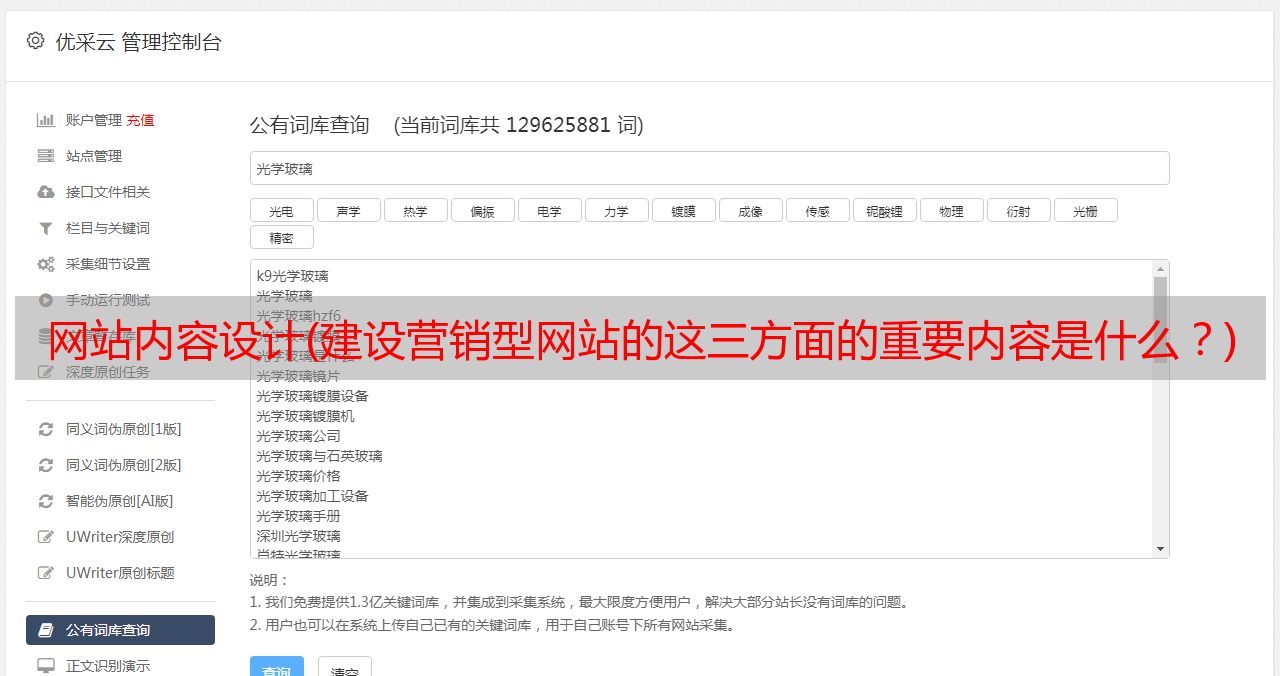Select the 光学玻璃手册 result line
Screen dimensions: 1280x676
pyautogui.click(x=298, y=516)
